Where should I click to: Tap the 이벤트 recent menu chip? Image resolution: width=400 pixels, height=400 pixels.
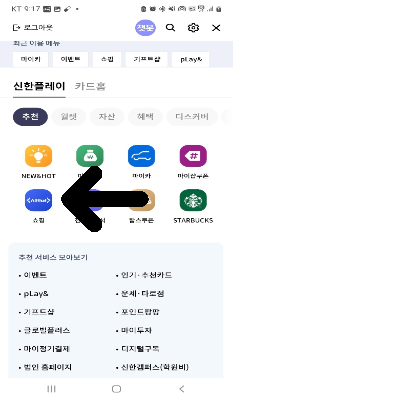click(70, 59)
